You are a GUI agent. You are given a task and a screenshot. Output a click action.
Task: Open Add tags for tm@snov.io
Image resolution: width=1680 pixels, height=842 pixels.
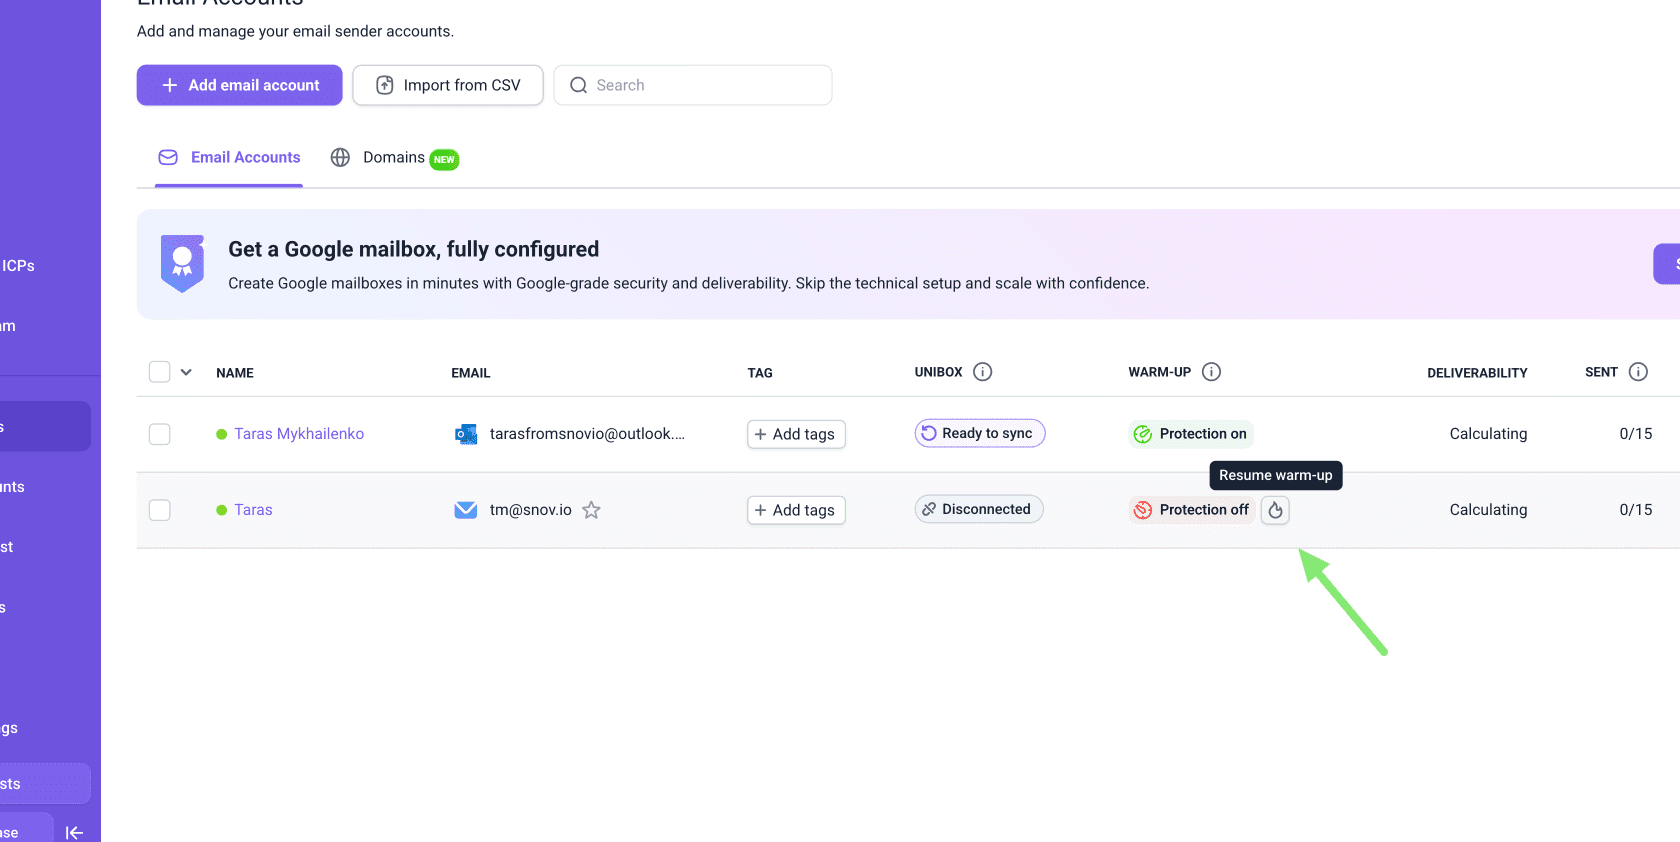coord(796,510)
